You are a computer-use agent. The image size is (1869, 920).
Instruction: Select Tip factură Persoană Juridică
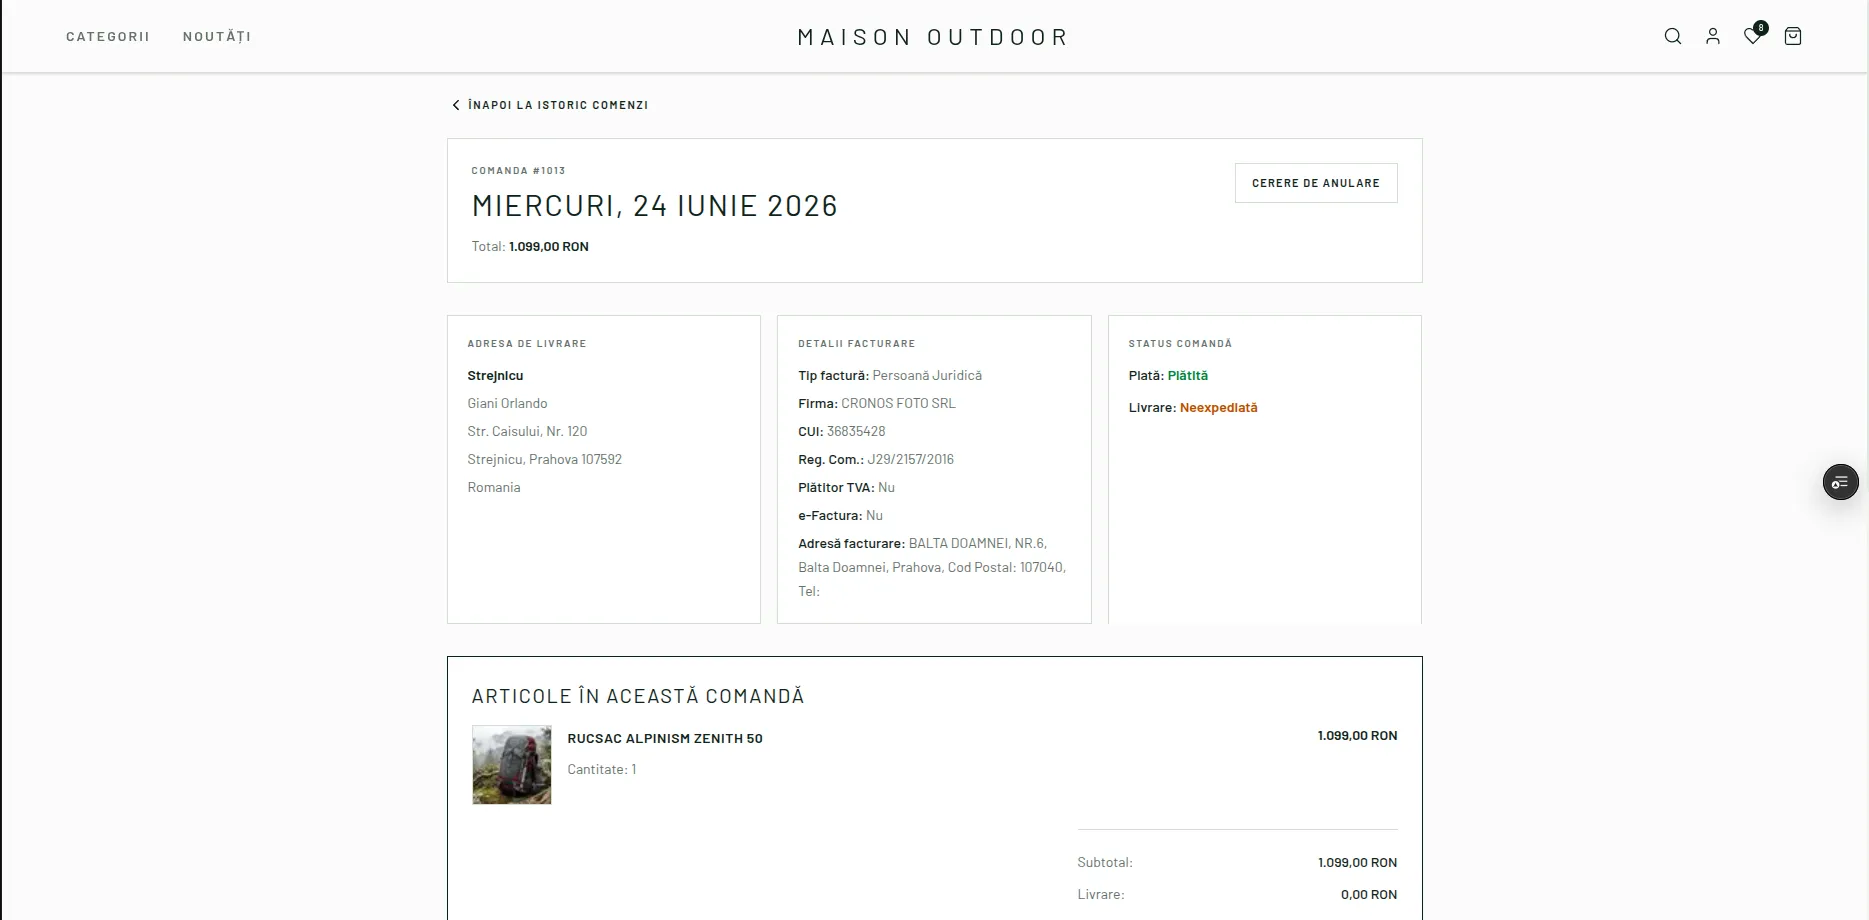coord(890,376)
